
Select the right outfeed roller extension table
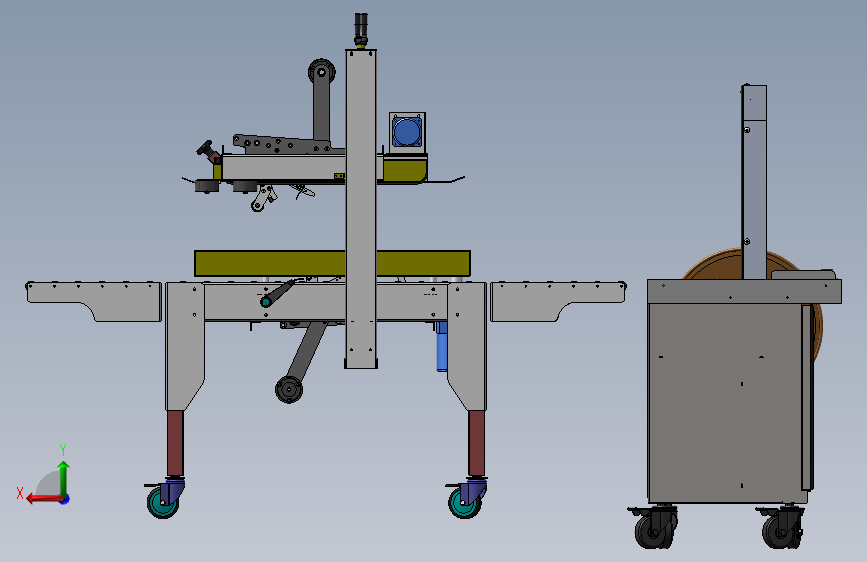tap(558, 300)
